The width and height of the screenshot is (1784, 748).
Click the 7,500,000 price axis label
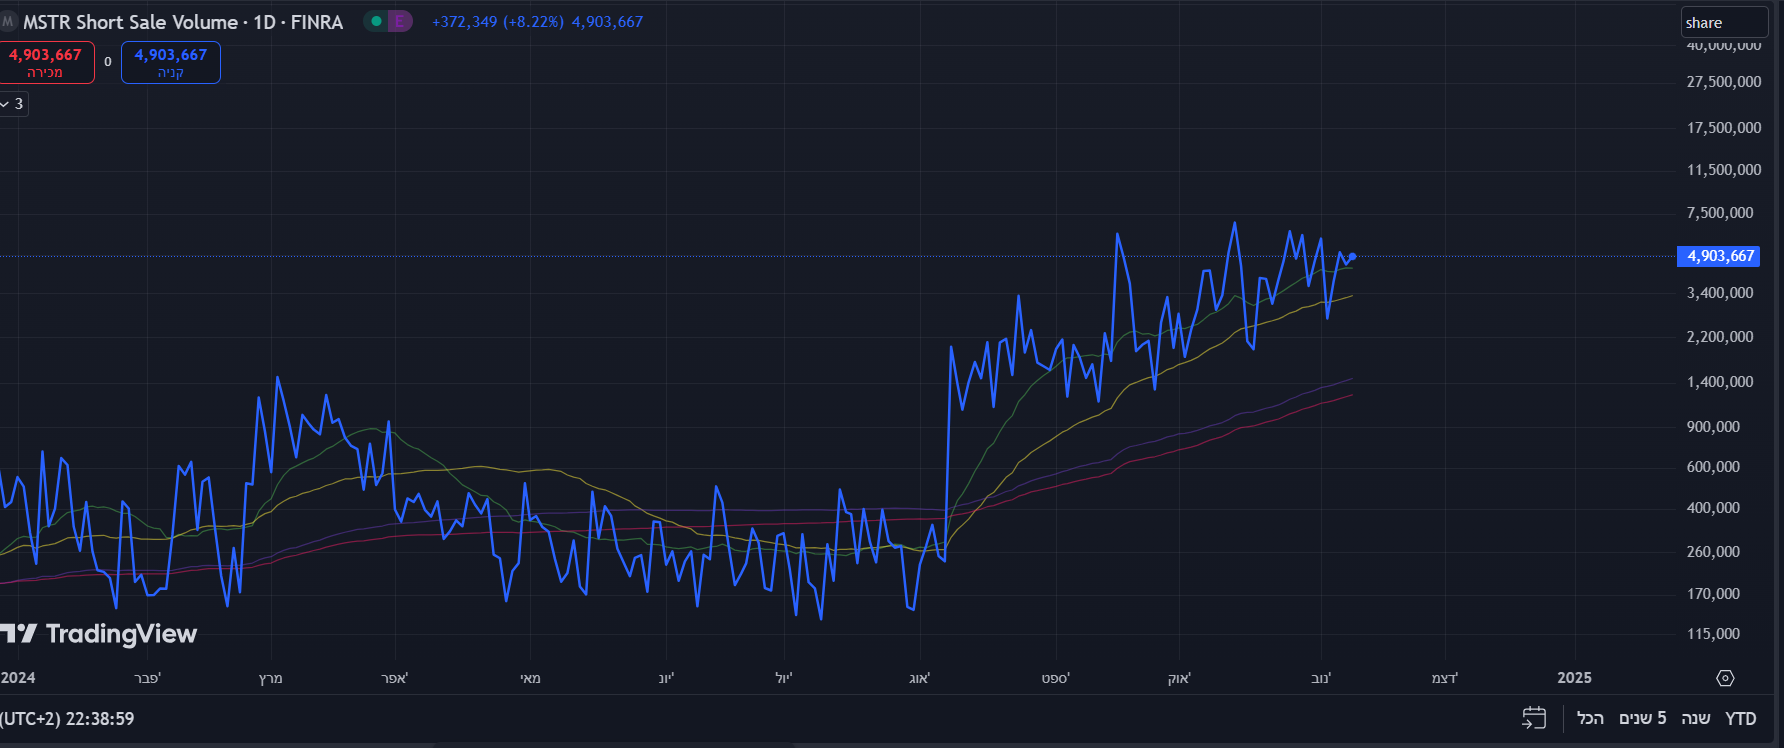(x=1720, y=213)
